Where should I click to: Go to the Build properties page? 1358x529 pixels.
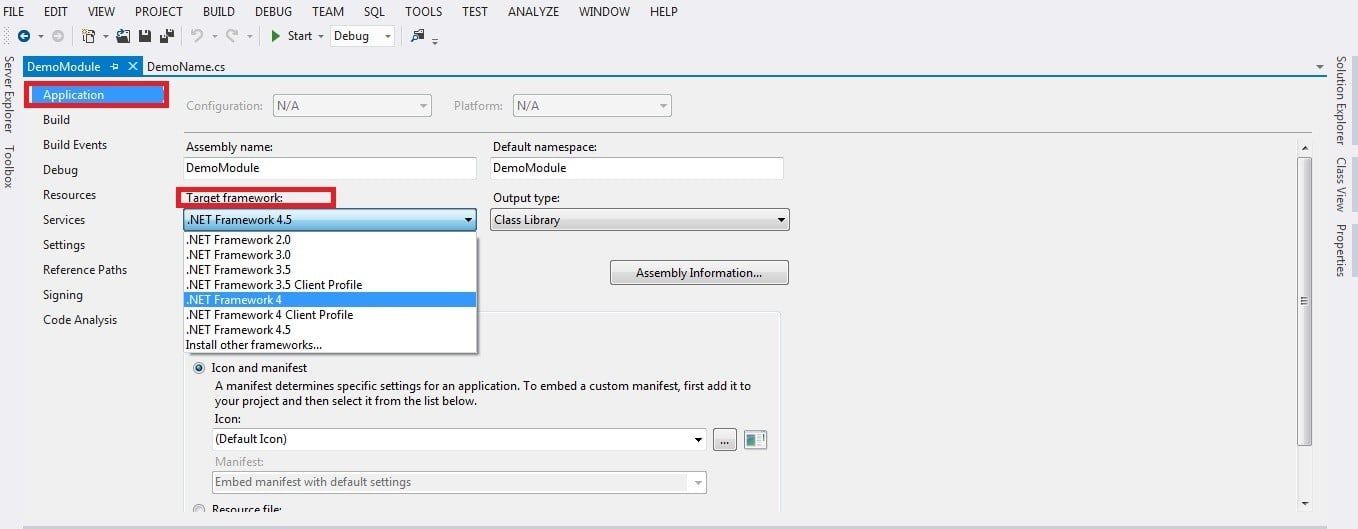click(57, 120)
